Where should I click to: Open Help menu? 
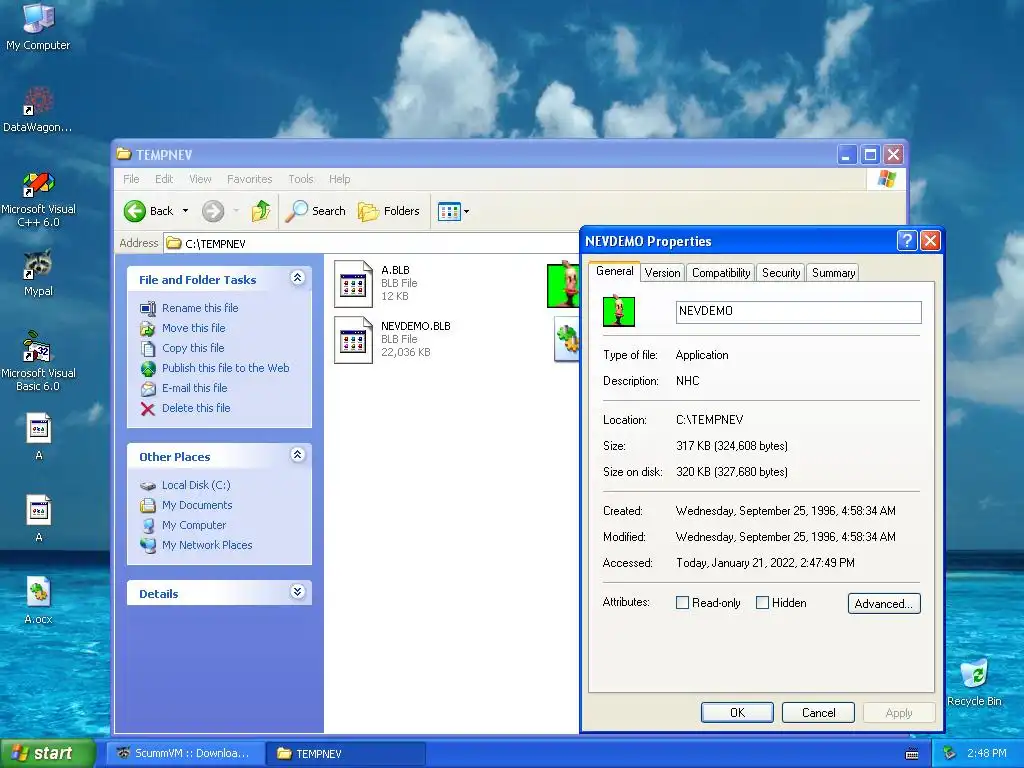pos(339,179)
